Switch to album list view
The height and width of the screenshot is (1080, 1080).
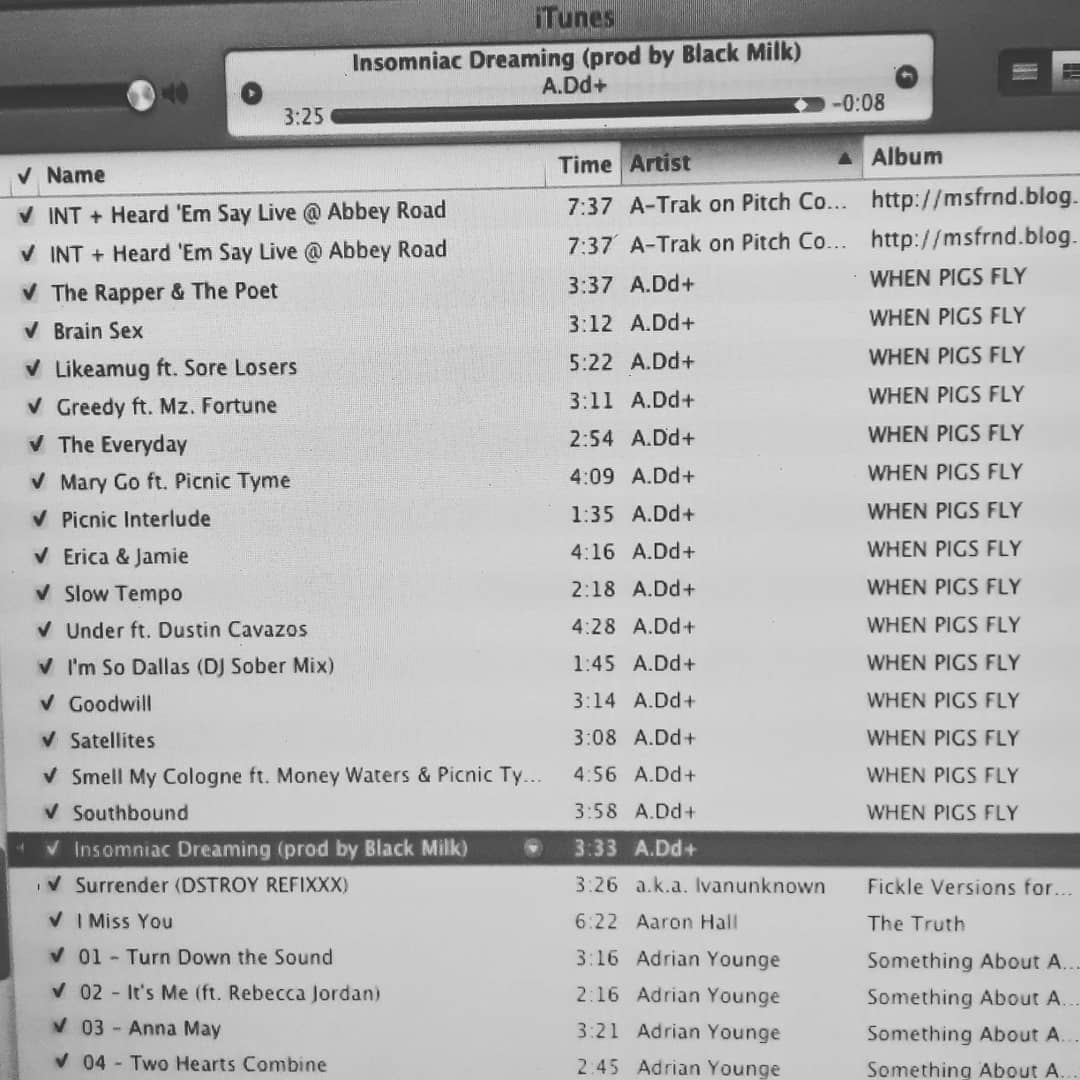(1070, 73)
